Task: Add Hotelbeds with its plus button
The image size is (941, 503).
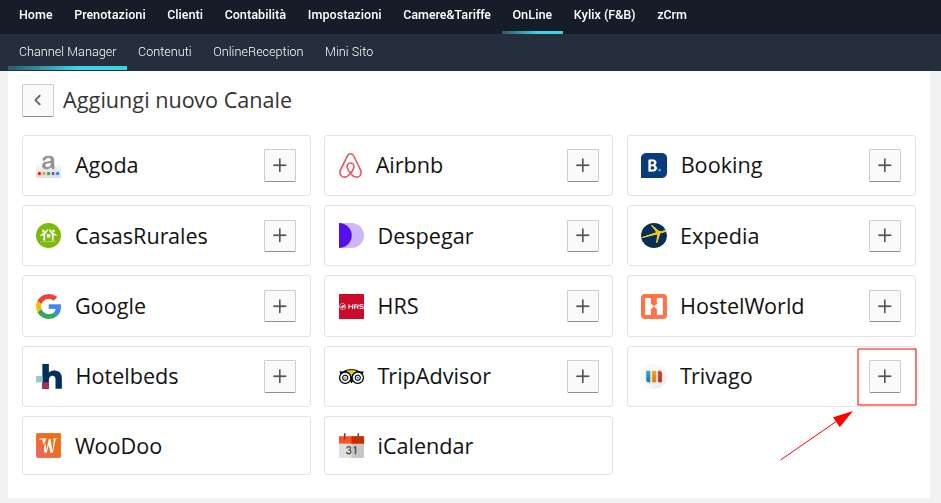Action: click(280, 377)
